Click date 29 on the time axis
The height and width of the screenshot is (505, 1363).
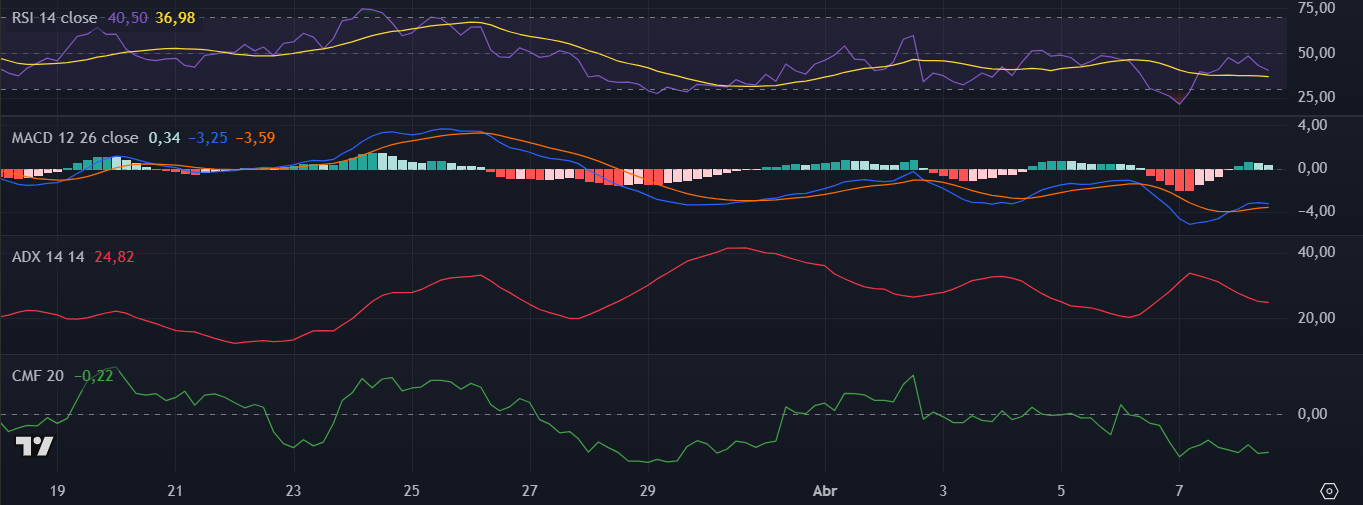tap(647, 491)
